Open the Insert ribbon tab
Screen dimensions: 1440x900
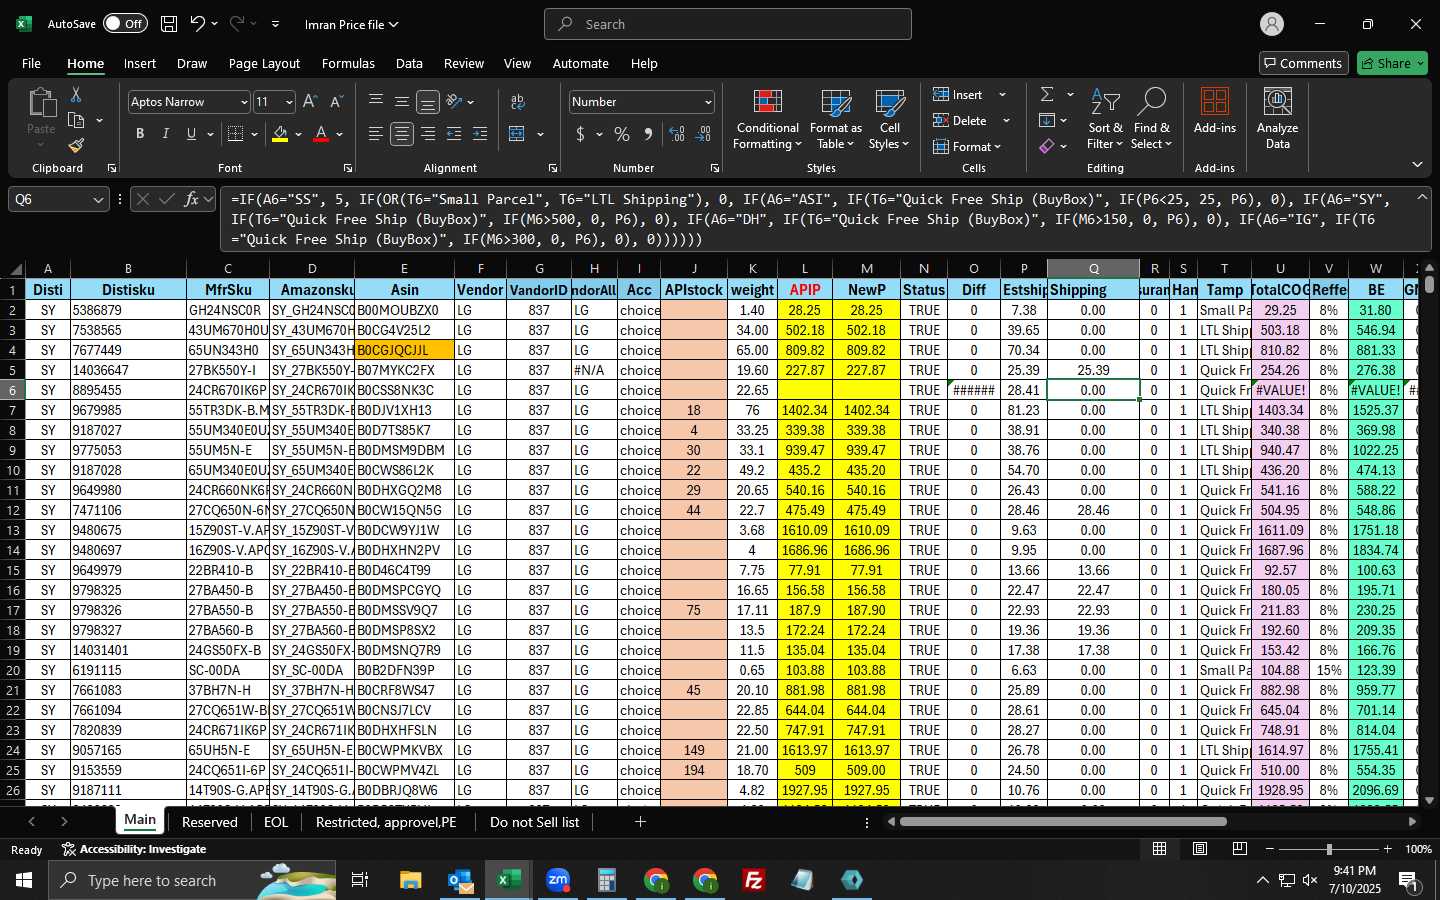140,63
